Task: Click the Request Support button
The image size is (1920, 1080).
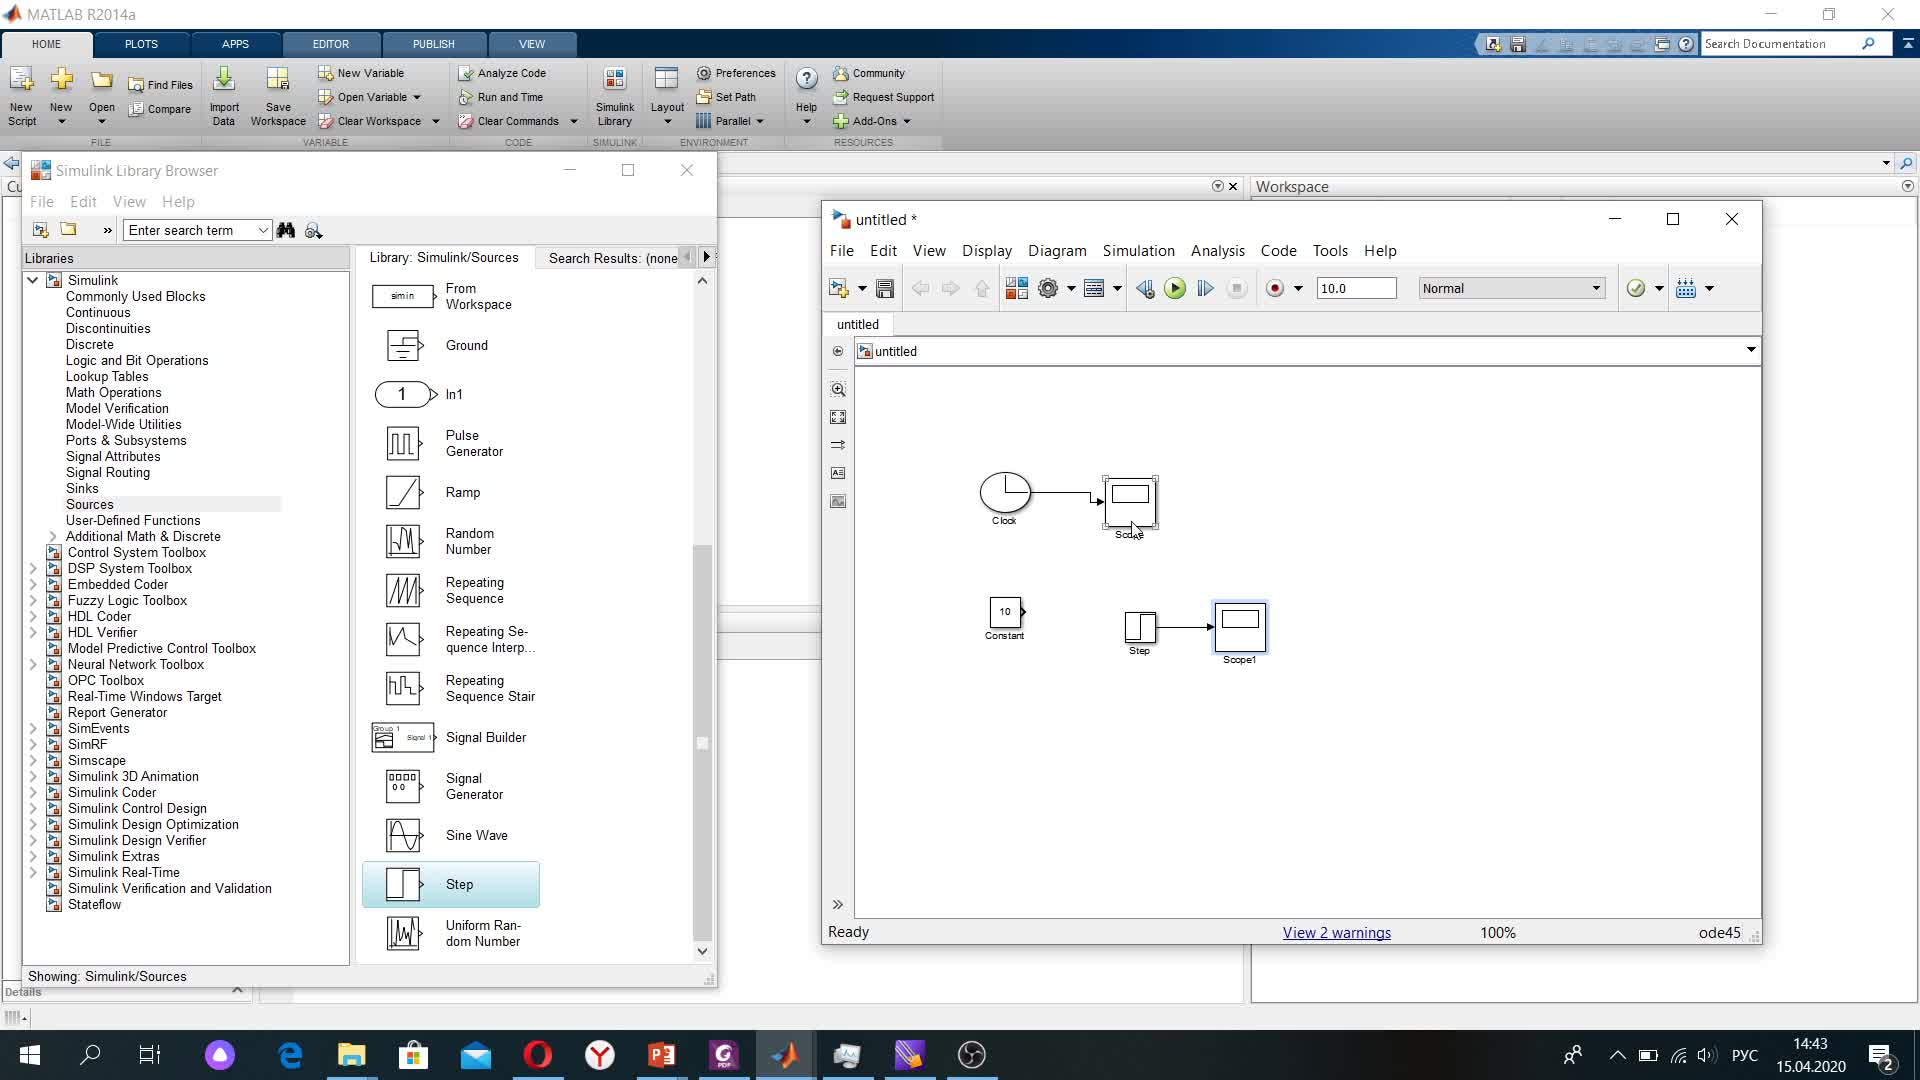Action: (x=883, y=97)
